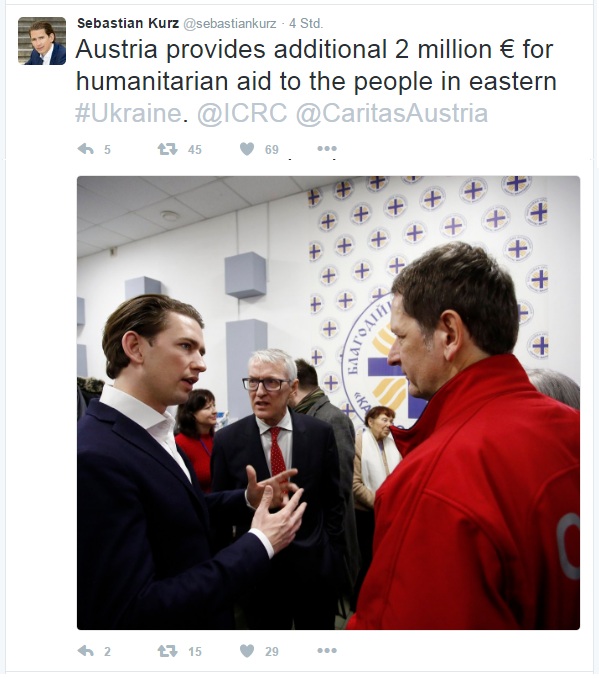Open the @ICRC mention
This screenshot has height=679, width=599.
242,113
